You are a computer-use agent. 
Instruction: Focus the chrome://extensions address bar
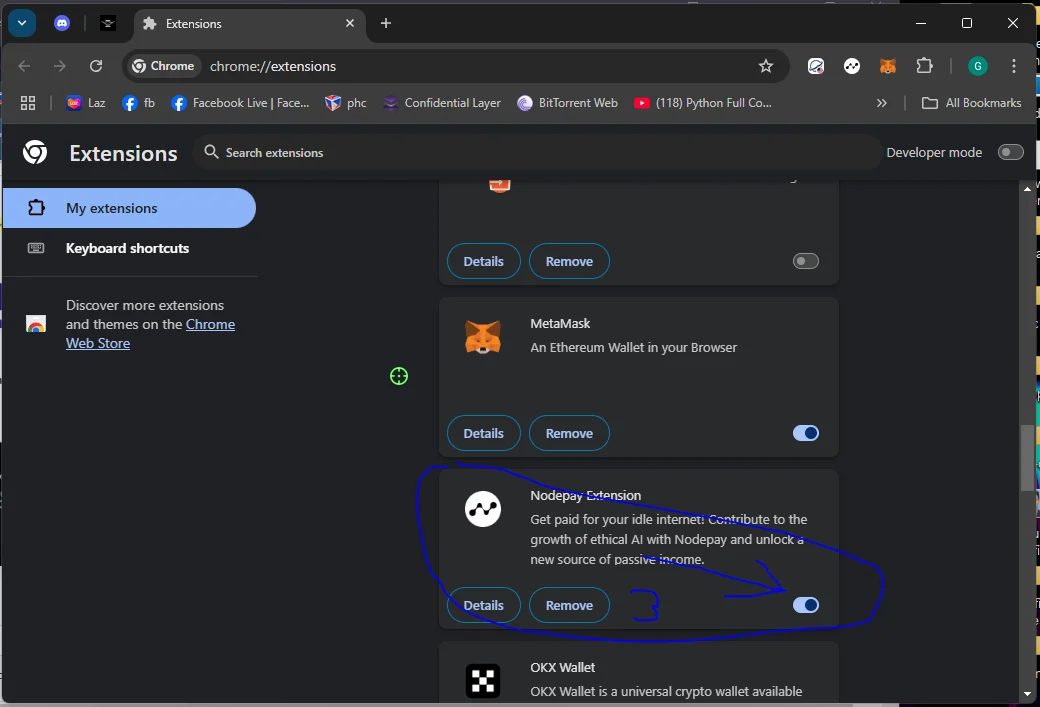point(273,66)
